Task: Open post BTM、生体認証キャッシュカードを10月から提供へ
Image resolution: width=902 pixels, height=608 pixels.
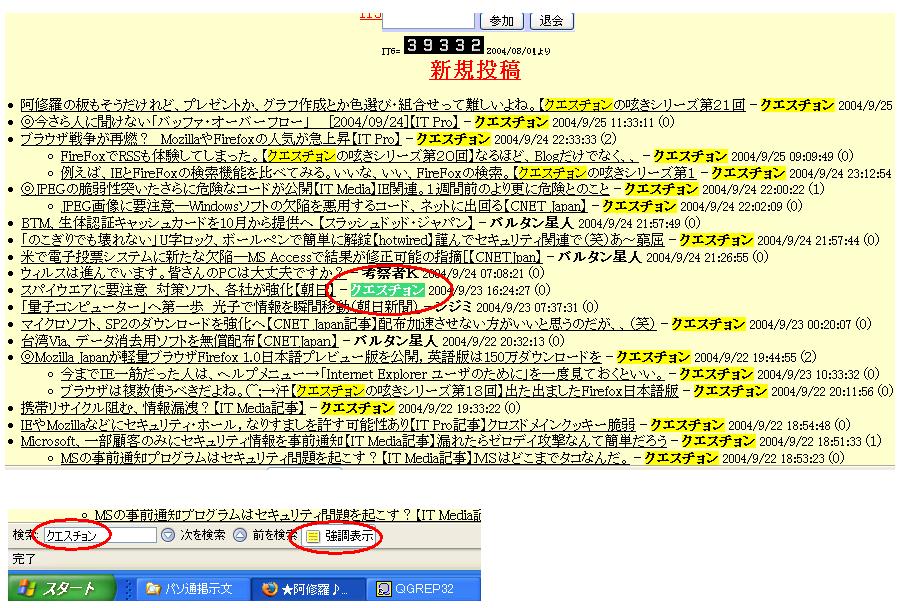Action: pyautogui.click(x=247, y=223)
